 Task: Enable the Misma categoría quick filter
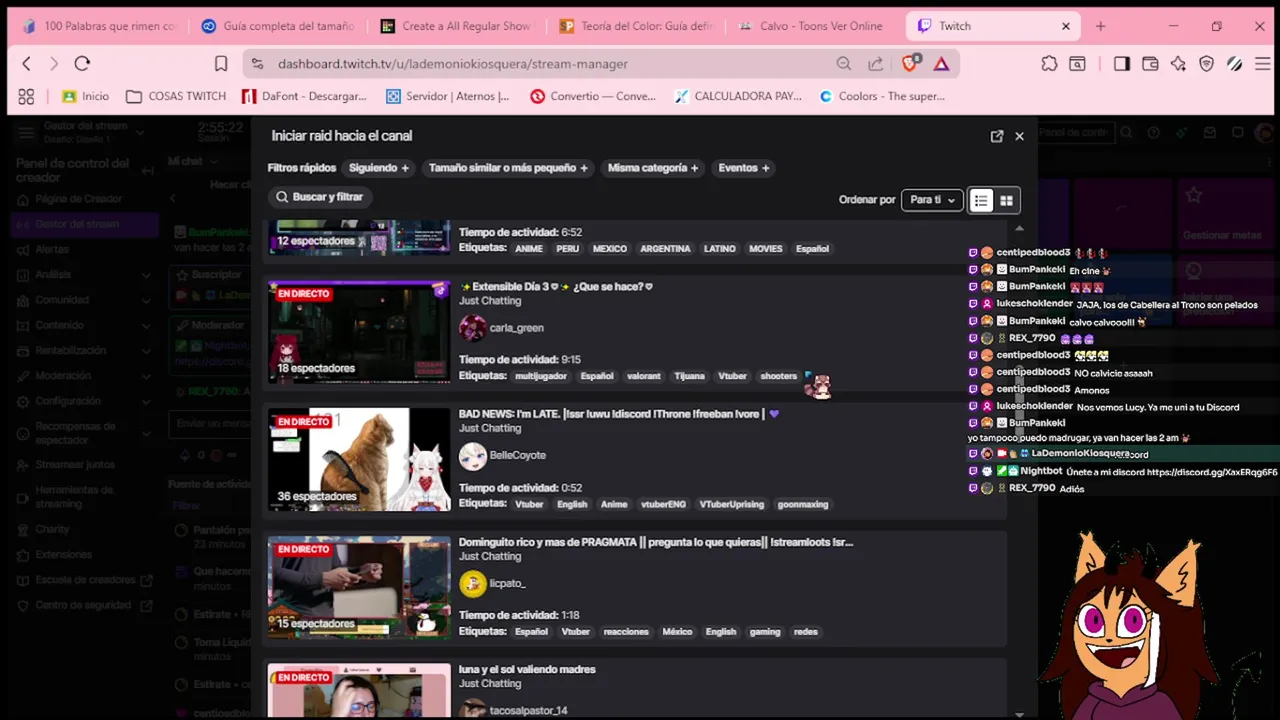(x=653, y=168)
